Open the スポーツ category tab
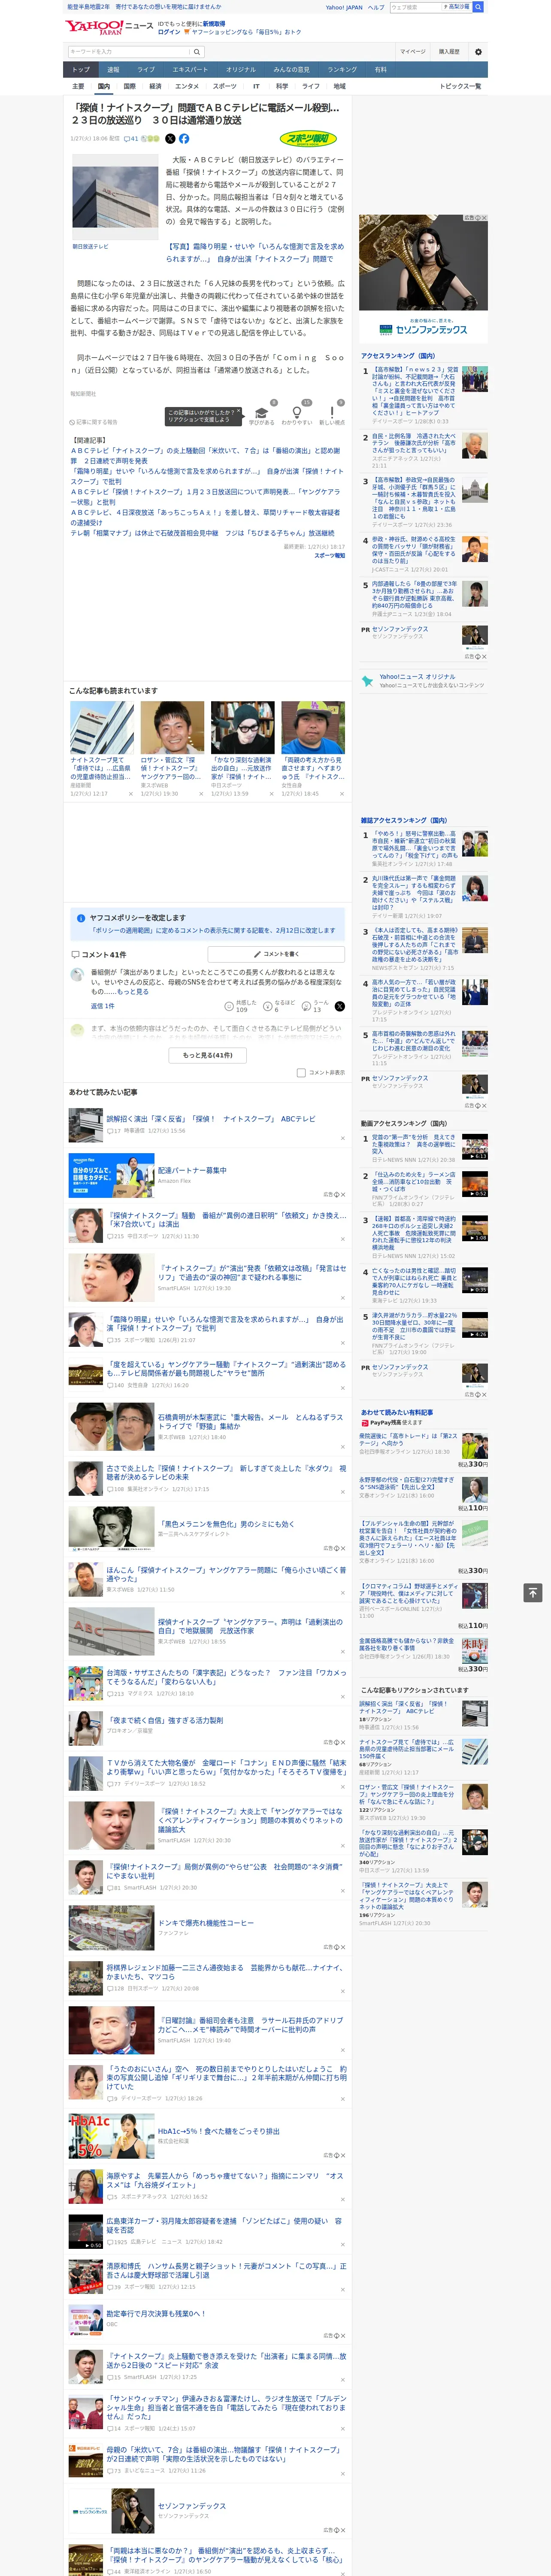This screenshot has height=2576, width=551. [224, 87]
